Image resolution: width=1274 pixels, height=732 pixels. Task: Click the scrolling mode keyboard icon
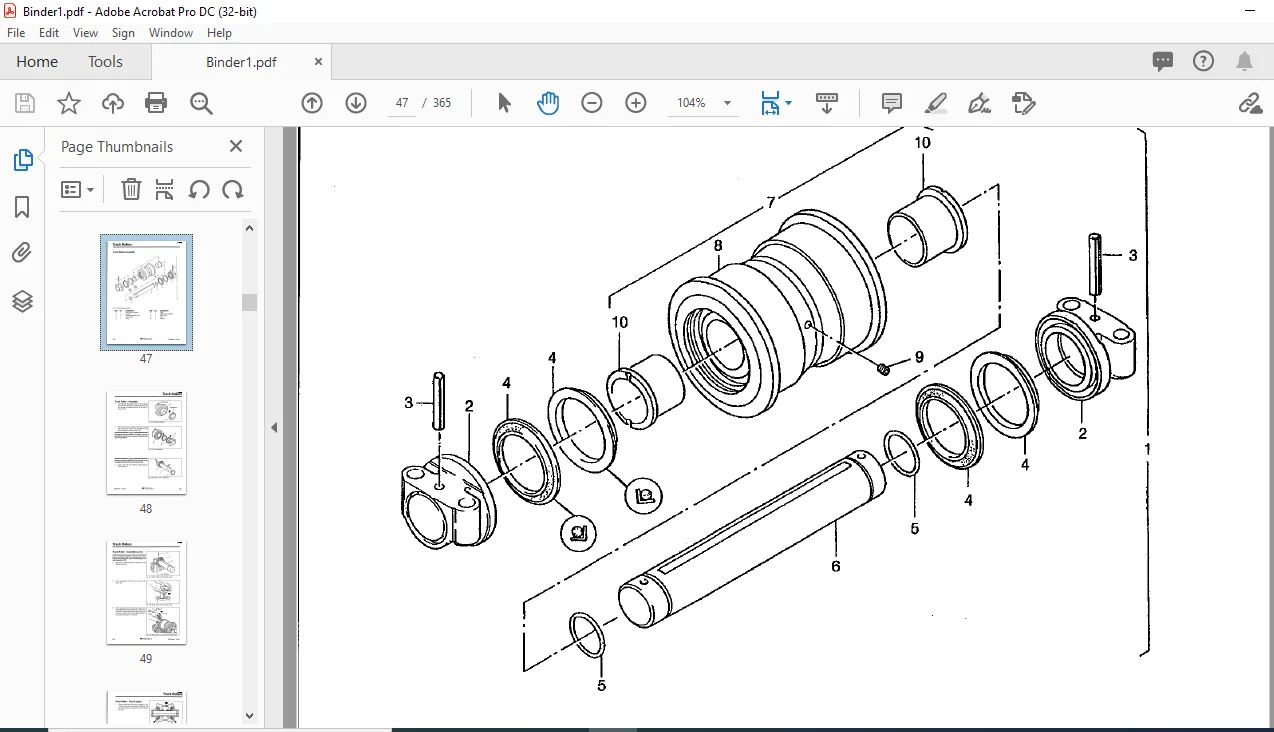pyautogui.click(x=827, y=103)
